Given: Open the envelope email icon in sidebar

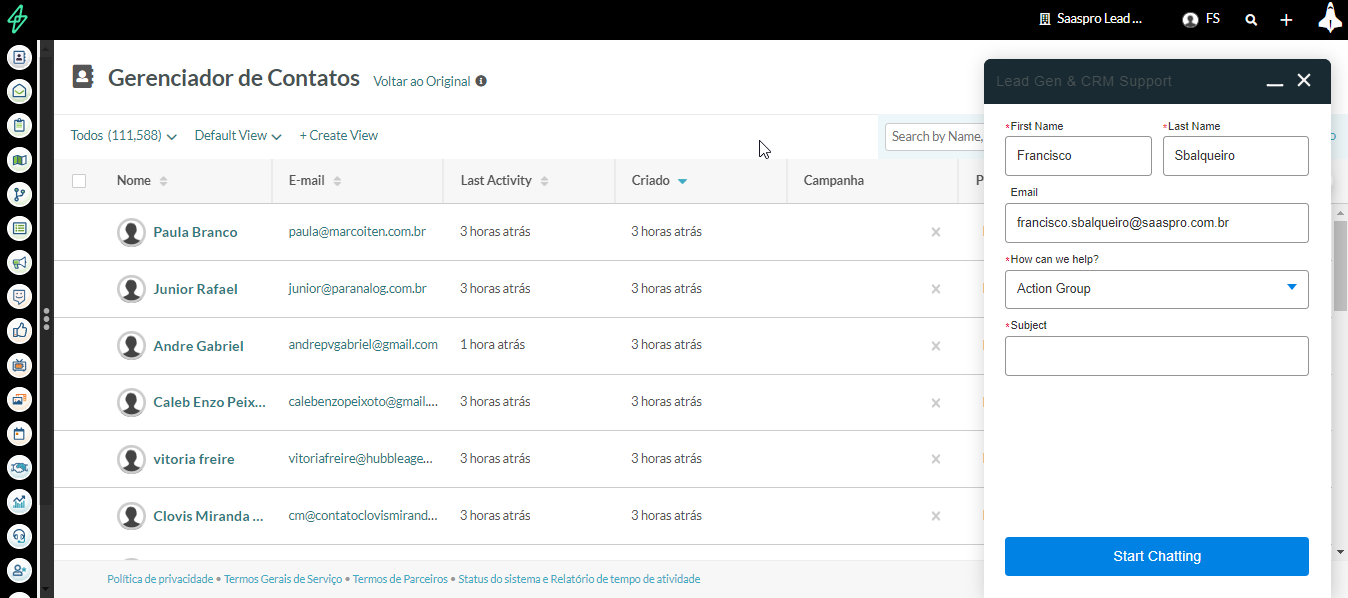Looking at the screenshot, I should [19, 92].
